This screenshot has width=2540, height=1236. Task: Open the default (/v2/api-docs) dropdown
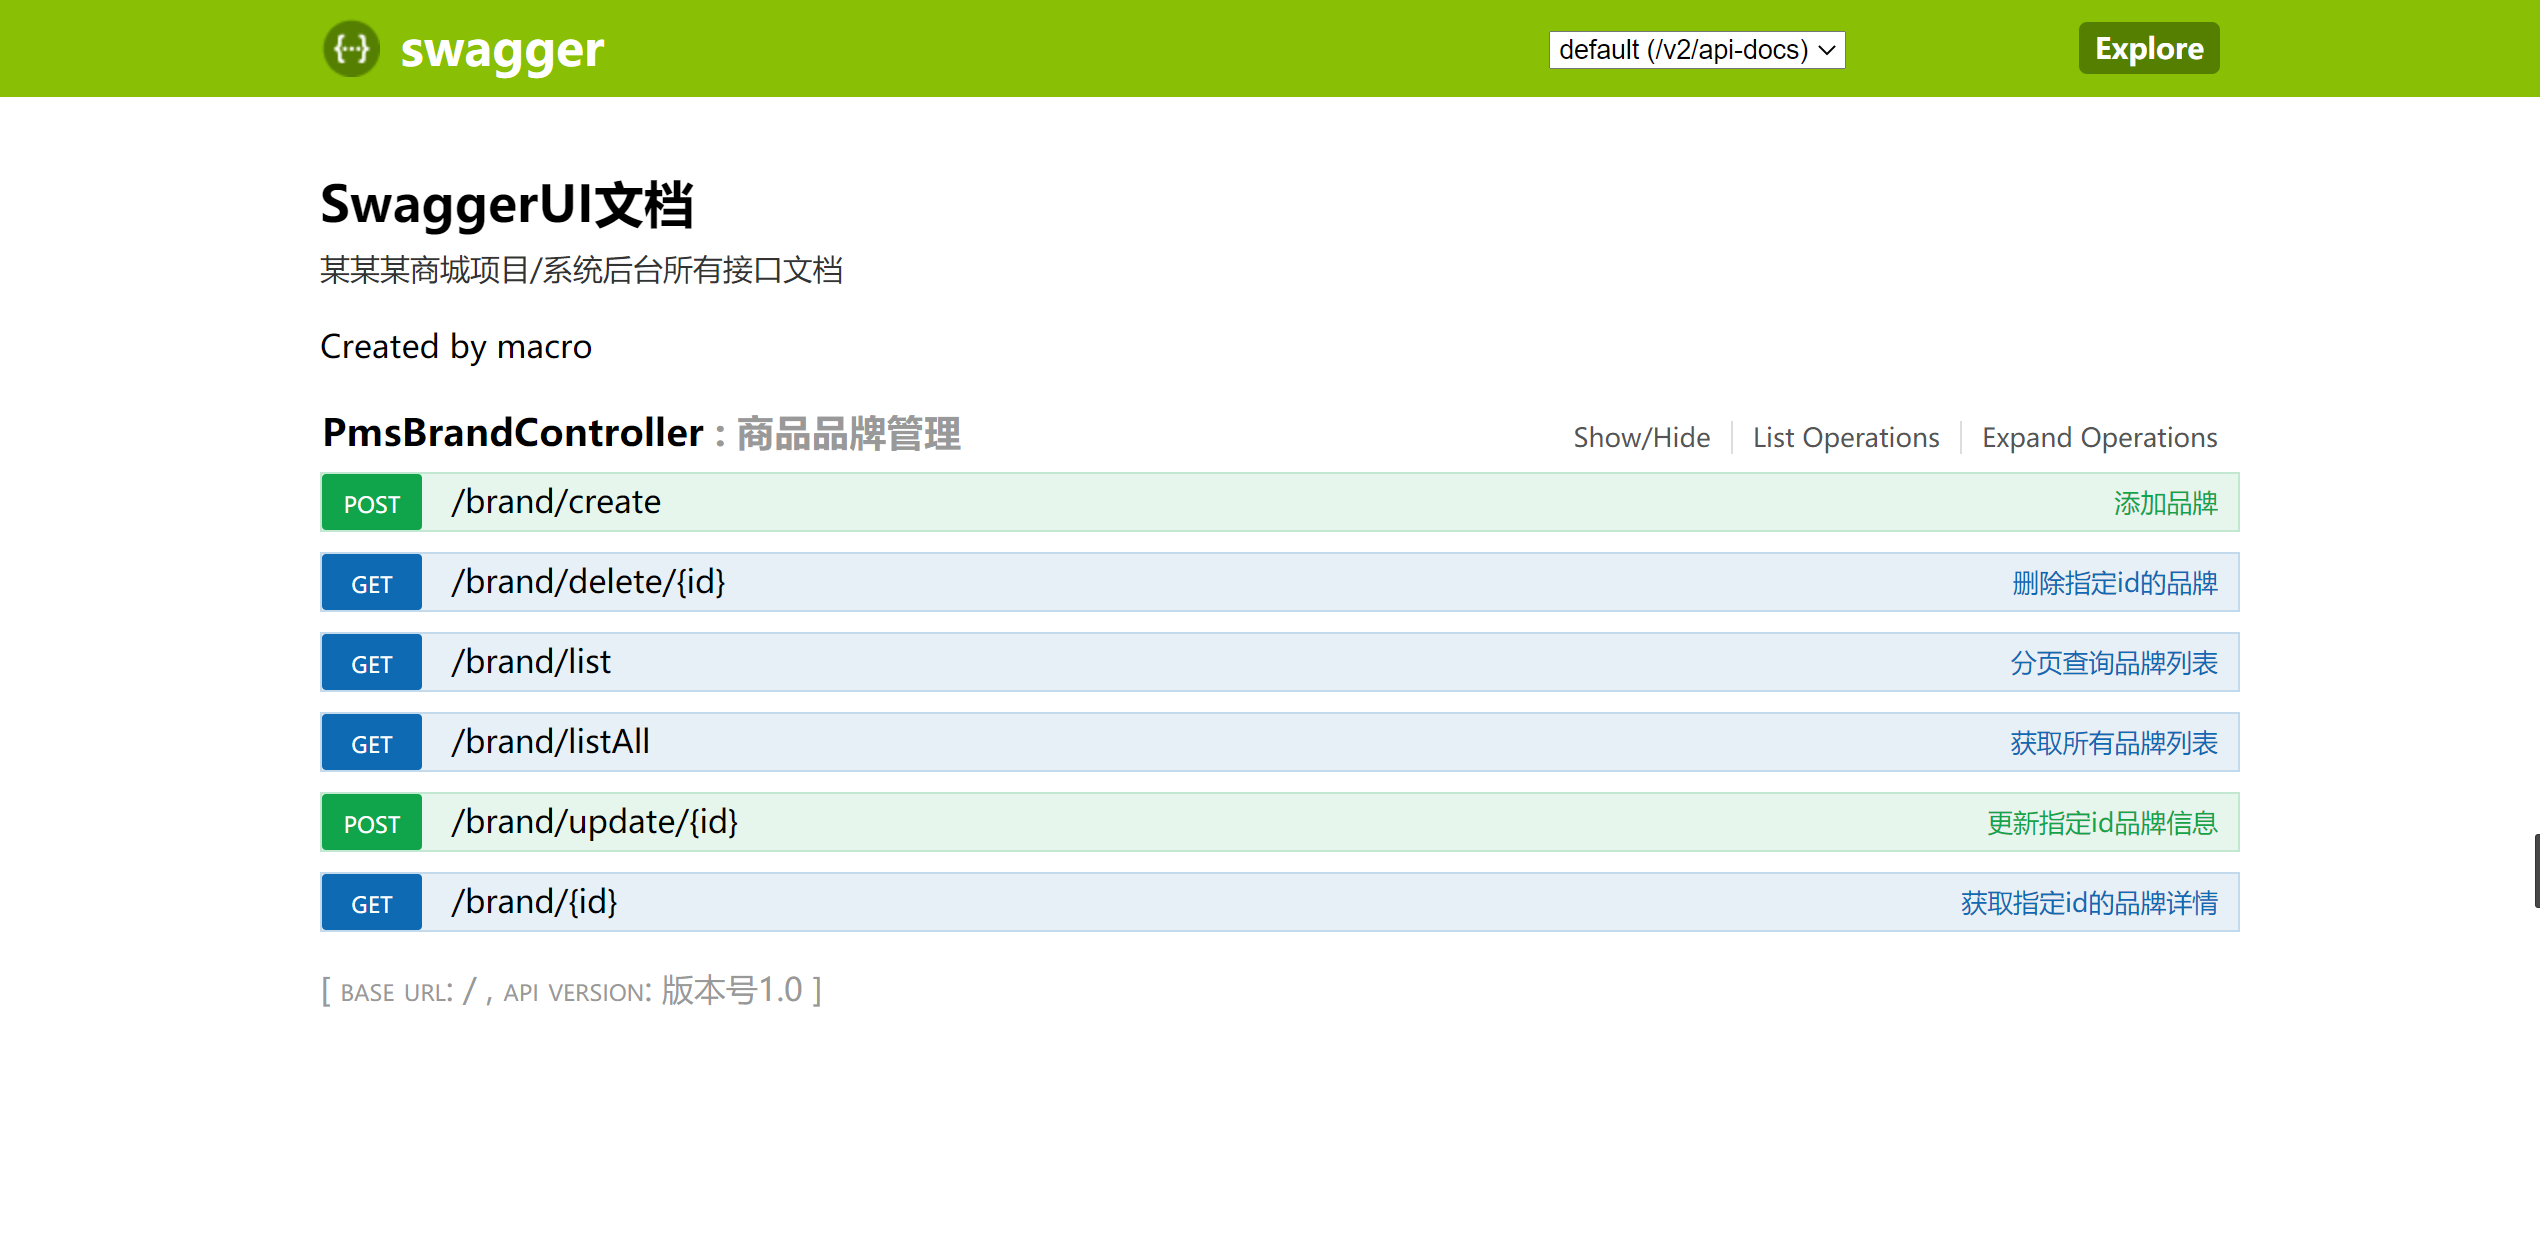point(1696,49)
